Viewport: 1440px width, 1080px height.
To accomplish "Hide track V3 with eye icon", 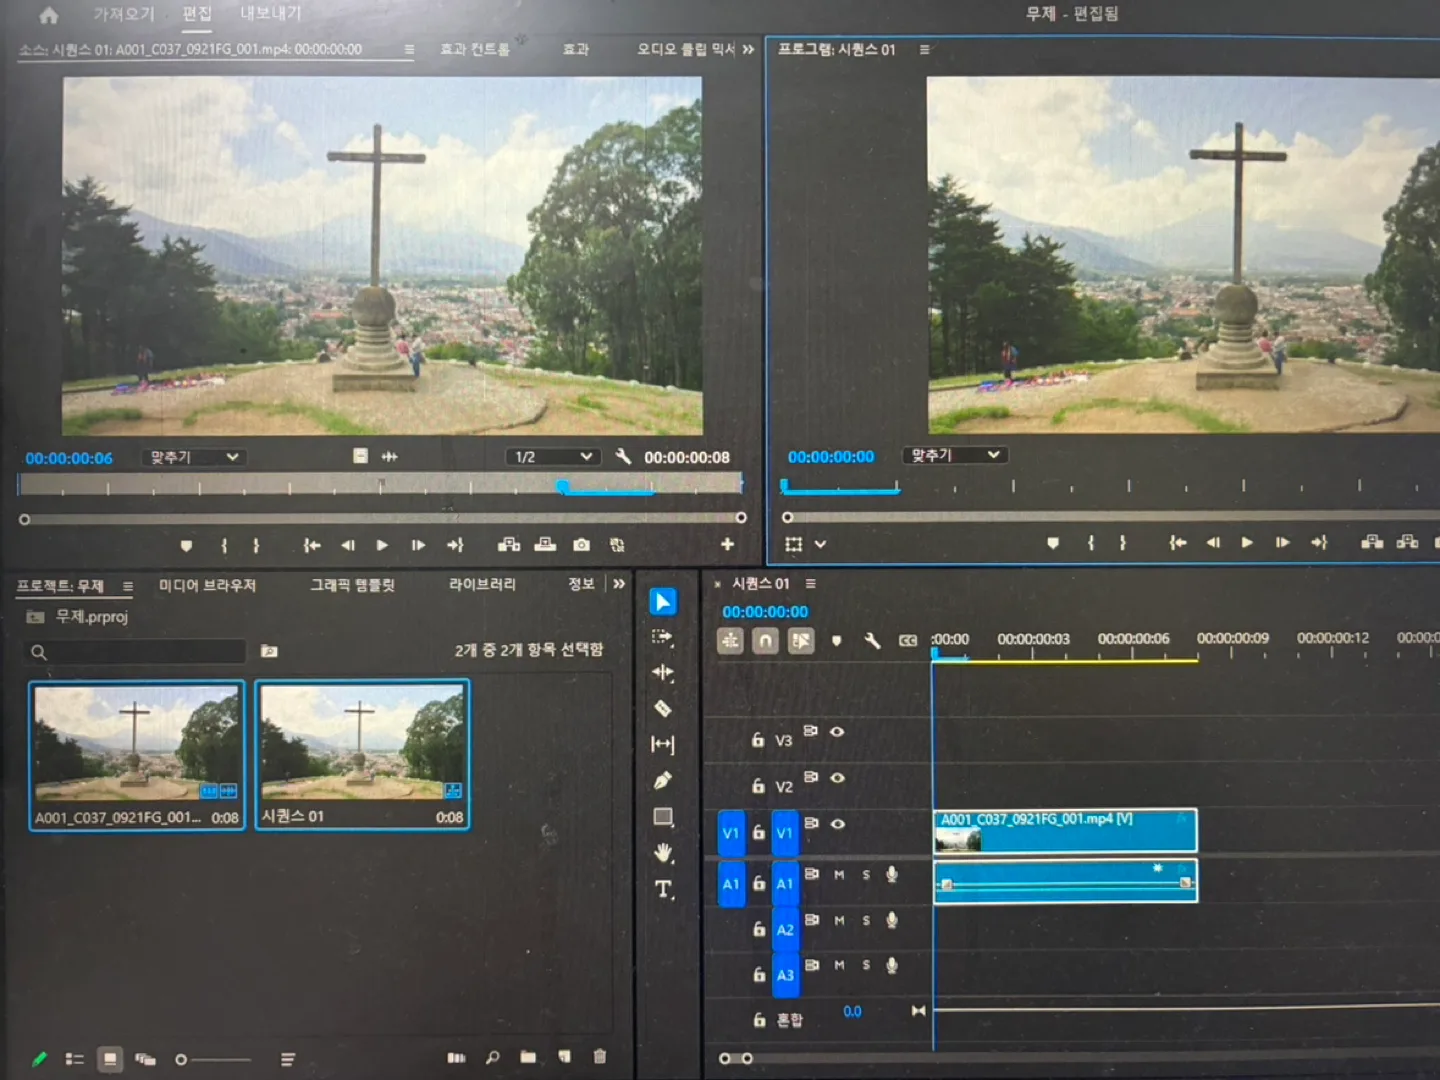I will click(837, 732).
